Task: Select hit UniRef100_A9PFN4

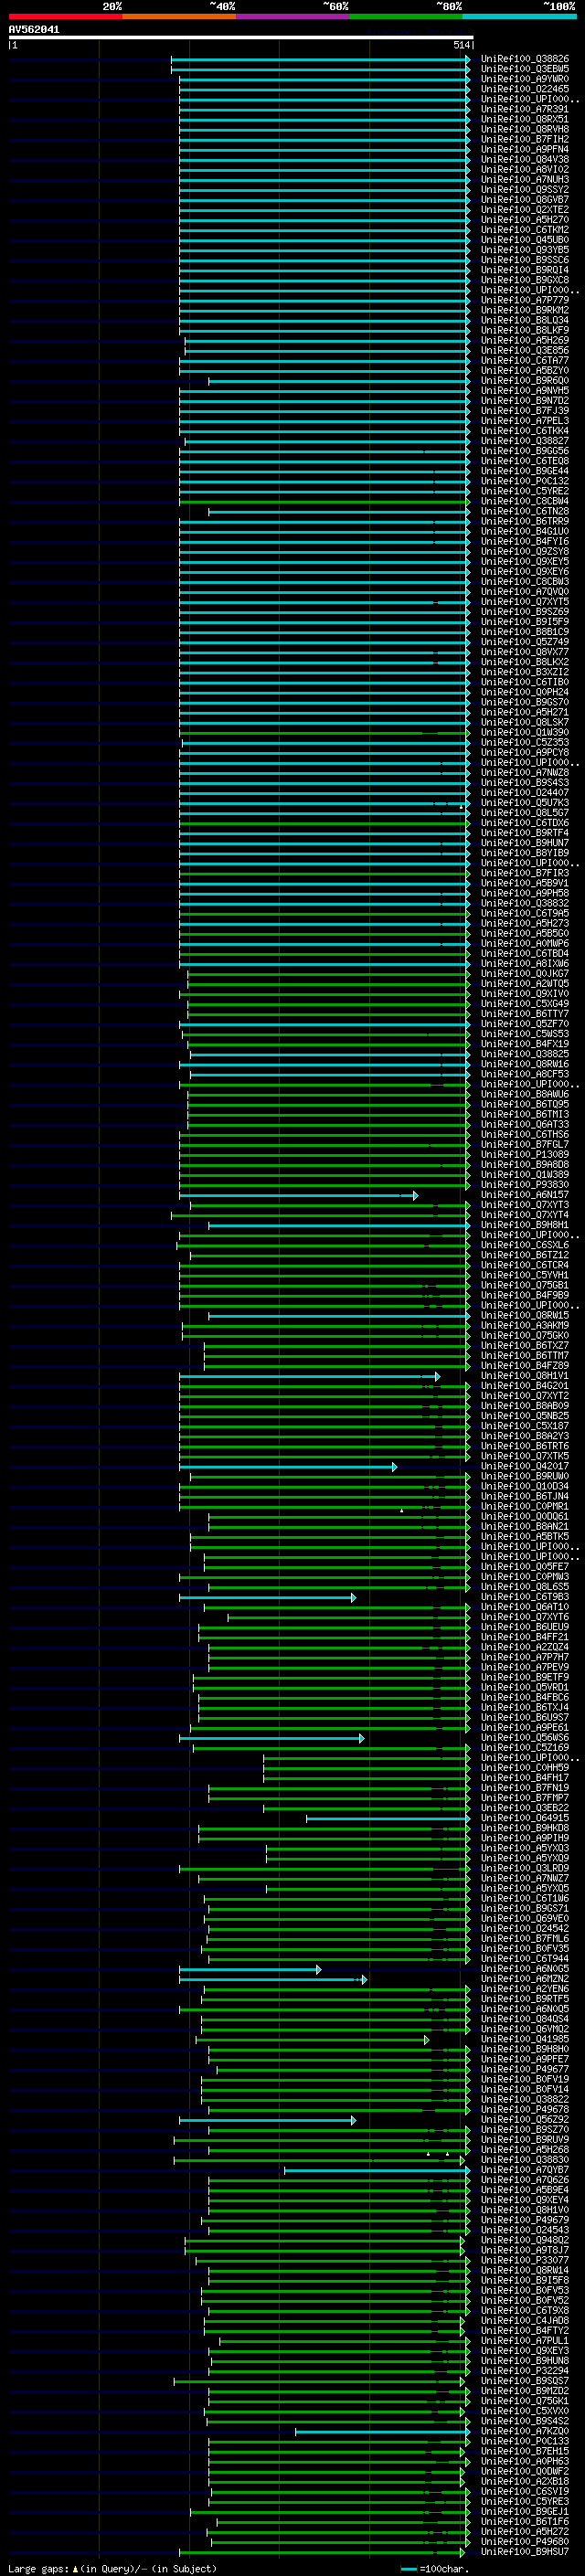Action: [524, 149]
